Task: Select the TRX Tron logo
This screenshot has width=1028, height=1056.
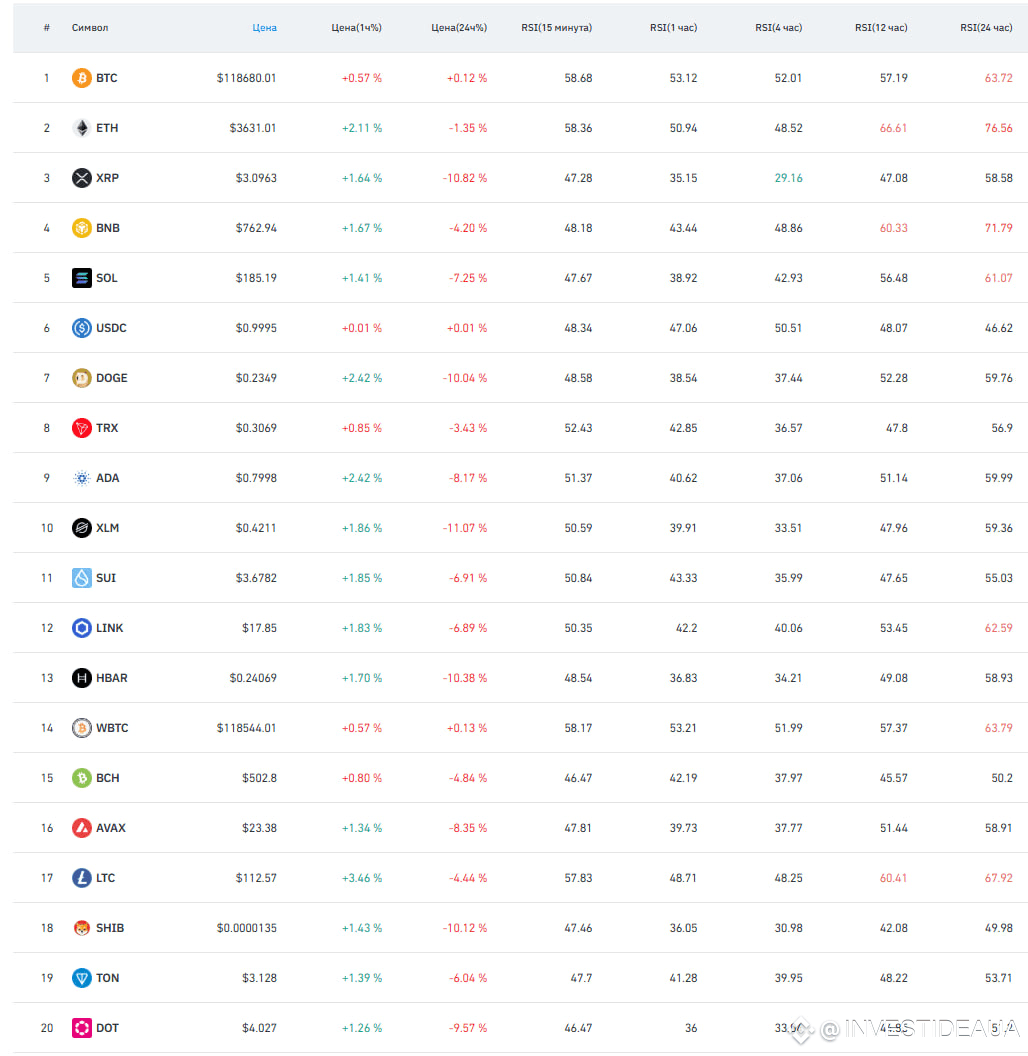Action: tap(82, 428)
